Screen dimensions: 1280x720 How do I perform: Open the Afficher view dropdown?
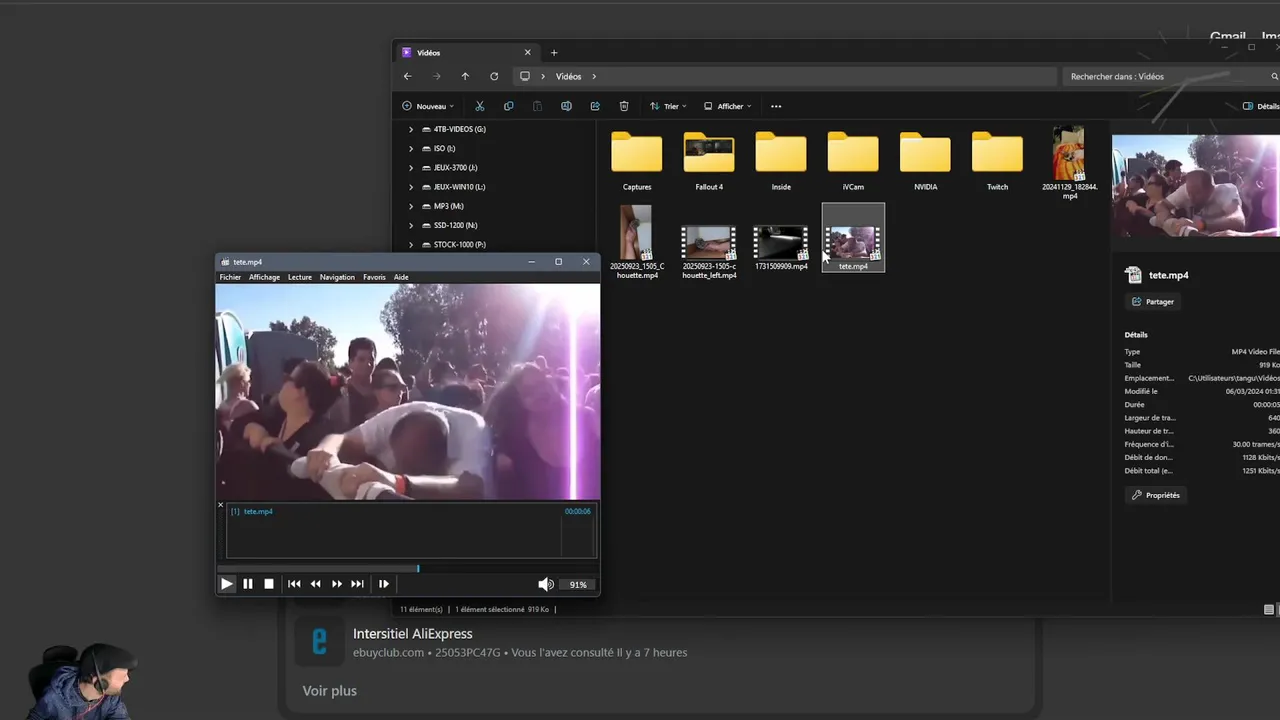point(727,106)
